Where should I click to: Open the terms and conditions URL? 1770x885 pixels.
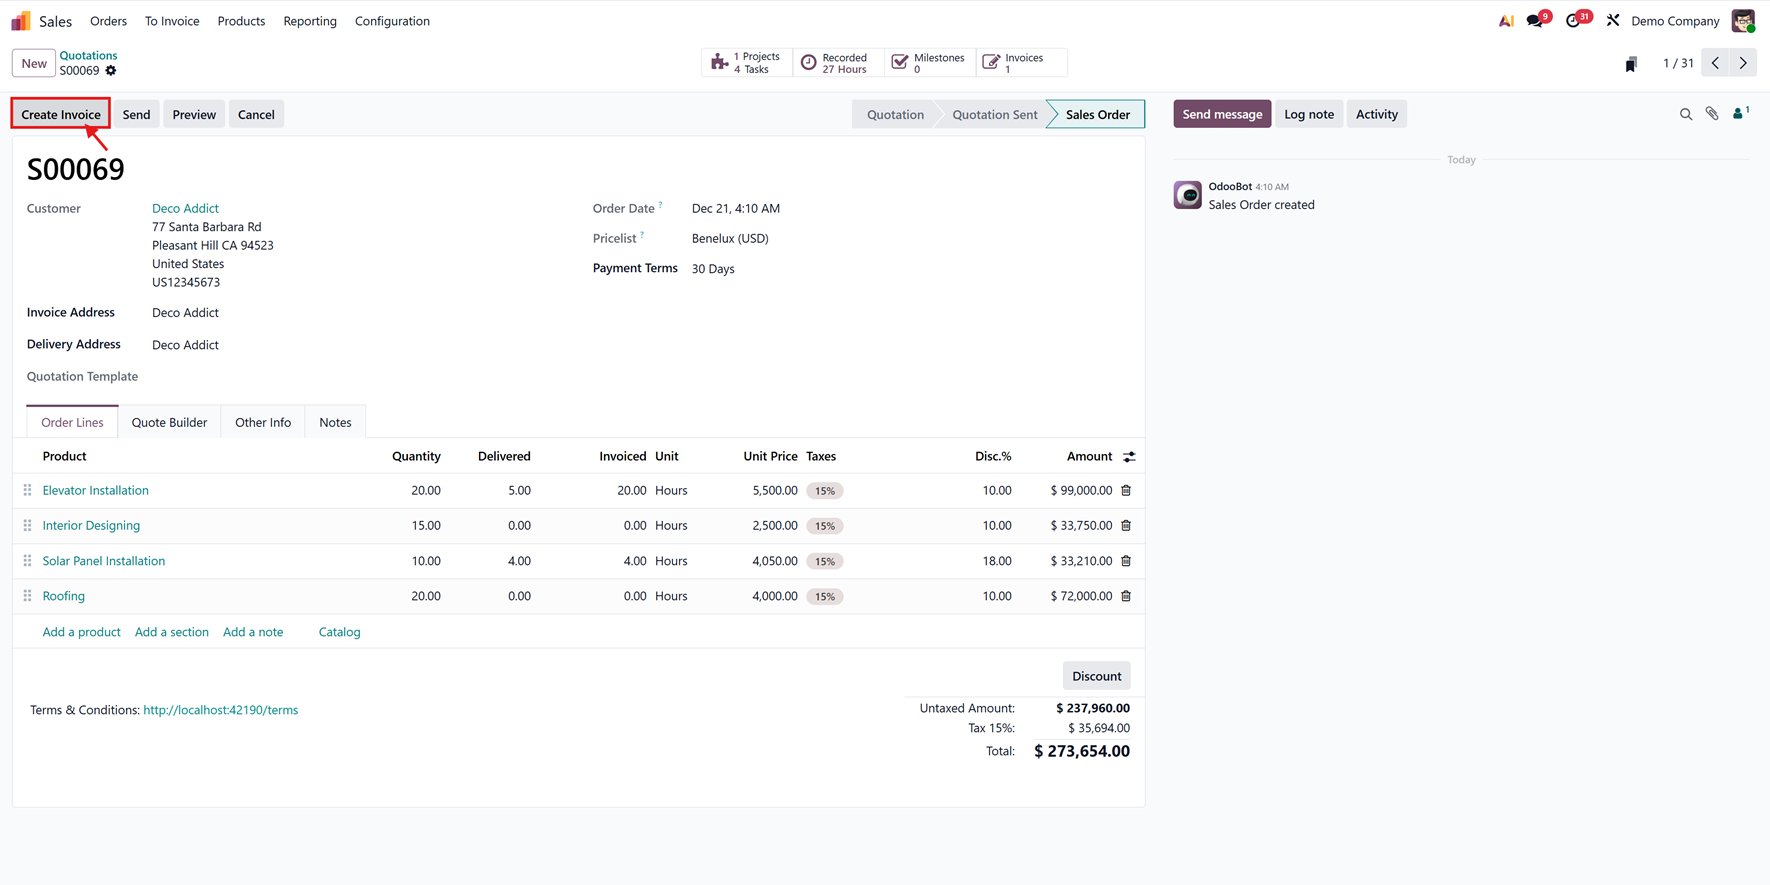click(220, 710)
